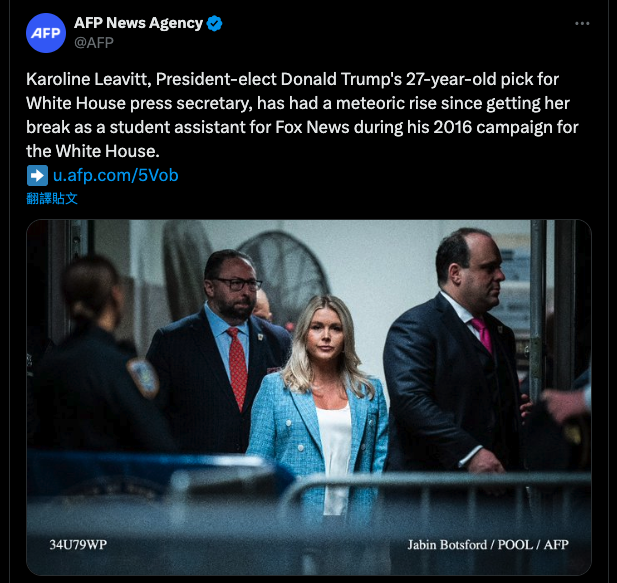Click the blue verified badge
Image resolution: width=617 pixels, height=583 pixels.
pos(214,23)
